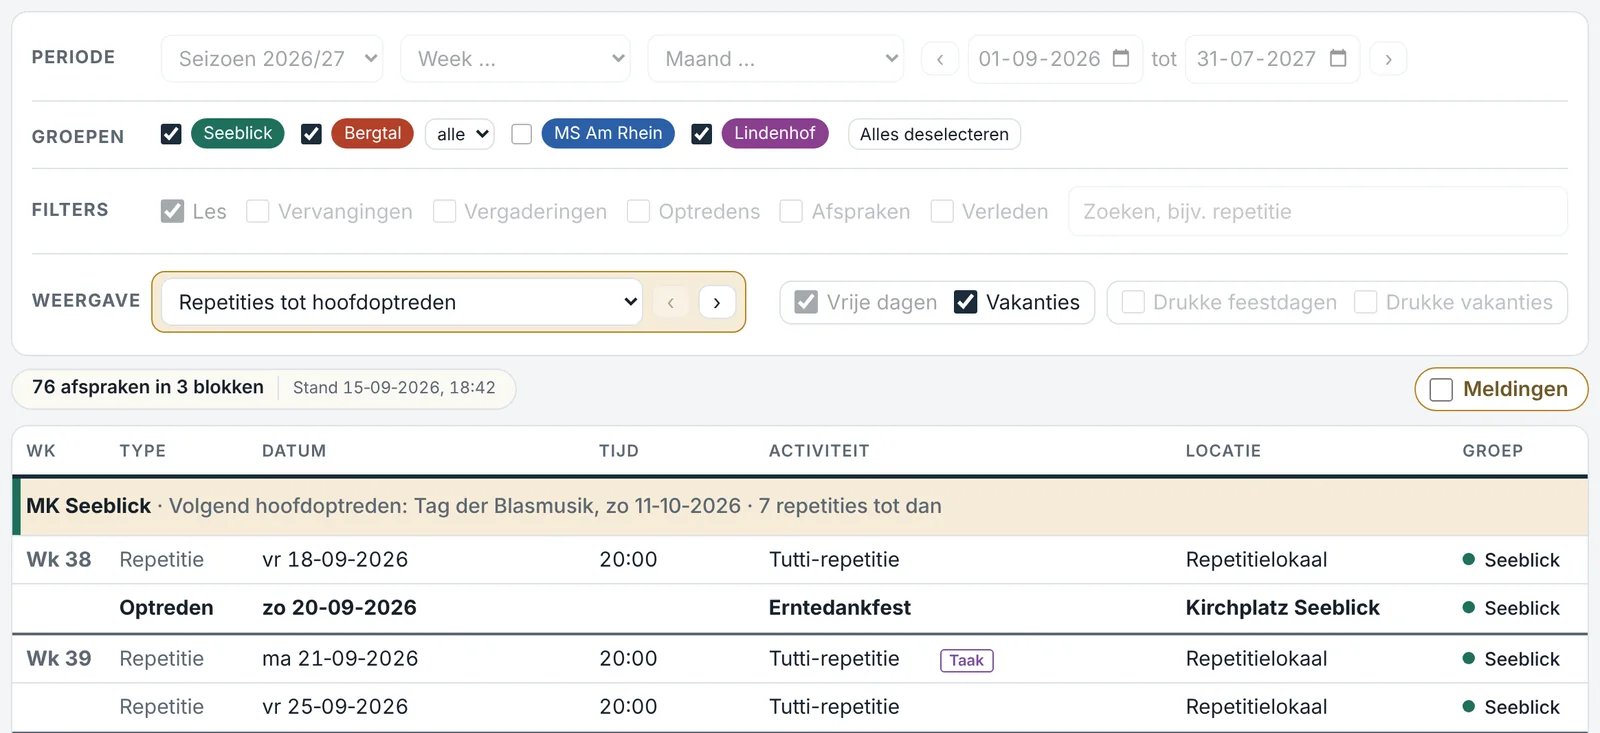Click the ACTIVITEIT column header
The height and width of the screenshot is (733, 1600).
coord(819,451)
